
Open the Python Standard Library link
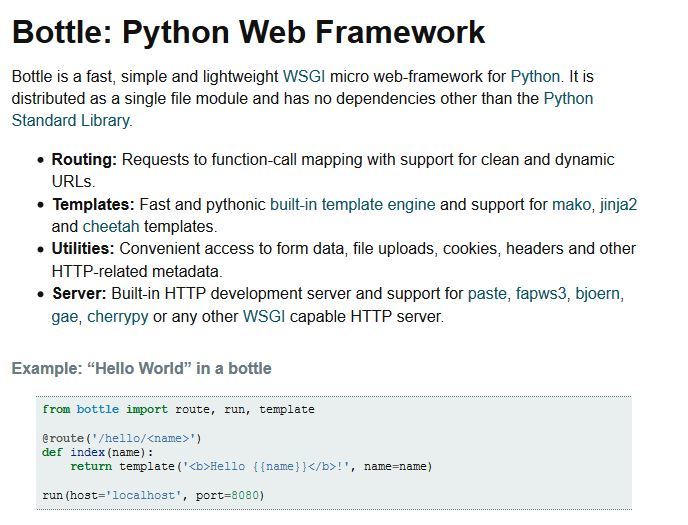[568, 98]
